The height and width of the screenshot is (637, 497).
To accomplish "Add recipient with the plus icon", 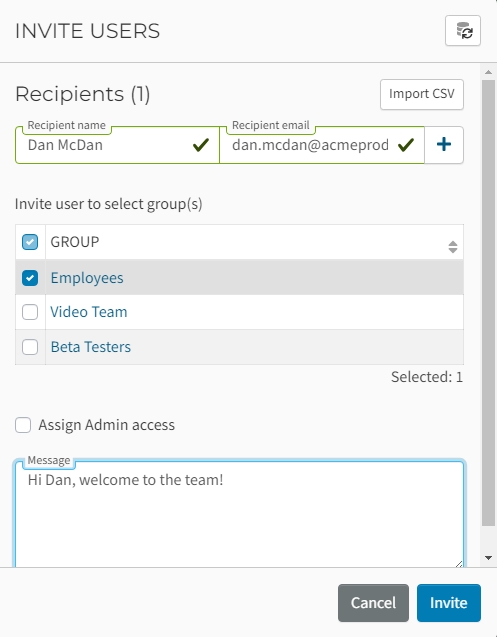I will [x=444, y=145].
